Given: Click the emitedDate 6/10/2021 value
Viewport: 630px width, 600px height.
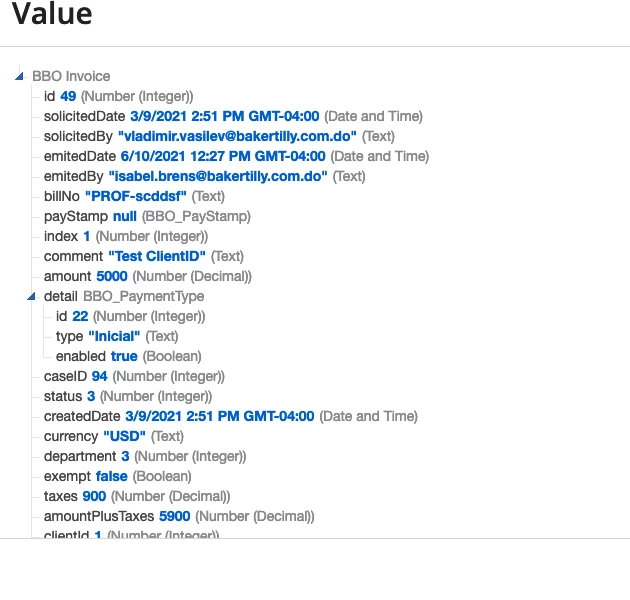Looking at the screenshot, I should (x=223, y=156).
